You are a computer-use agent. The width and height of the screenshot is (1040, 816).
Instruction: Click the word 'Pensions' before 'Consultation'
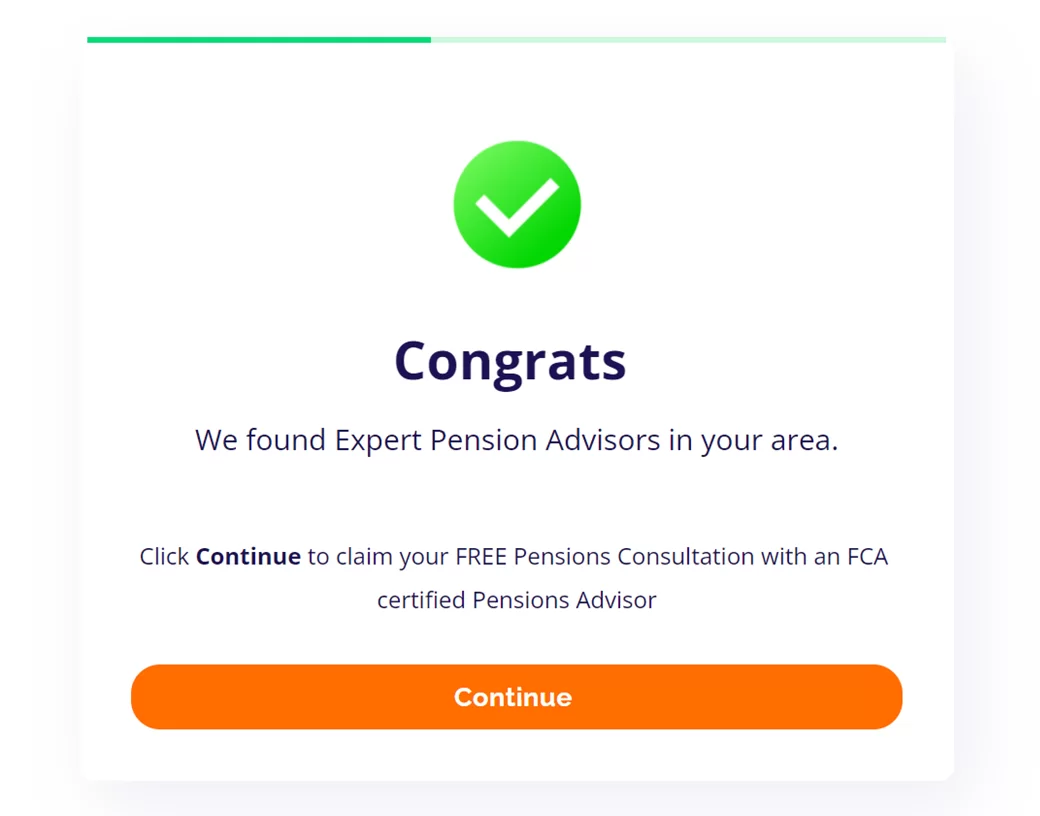tap(561, 556)
